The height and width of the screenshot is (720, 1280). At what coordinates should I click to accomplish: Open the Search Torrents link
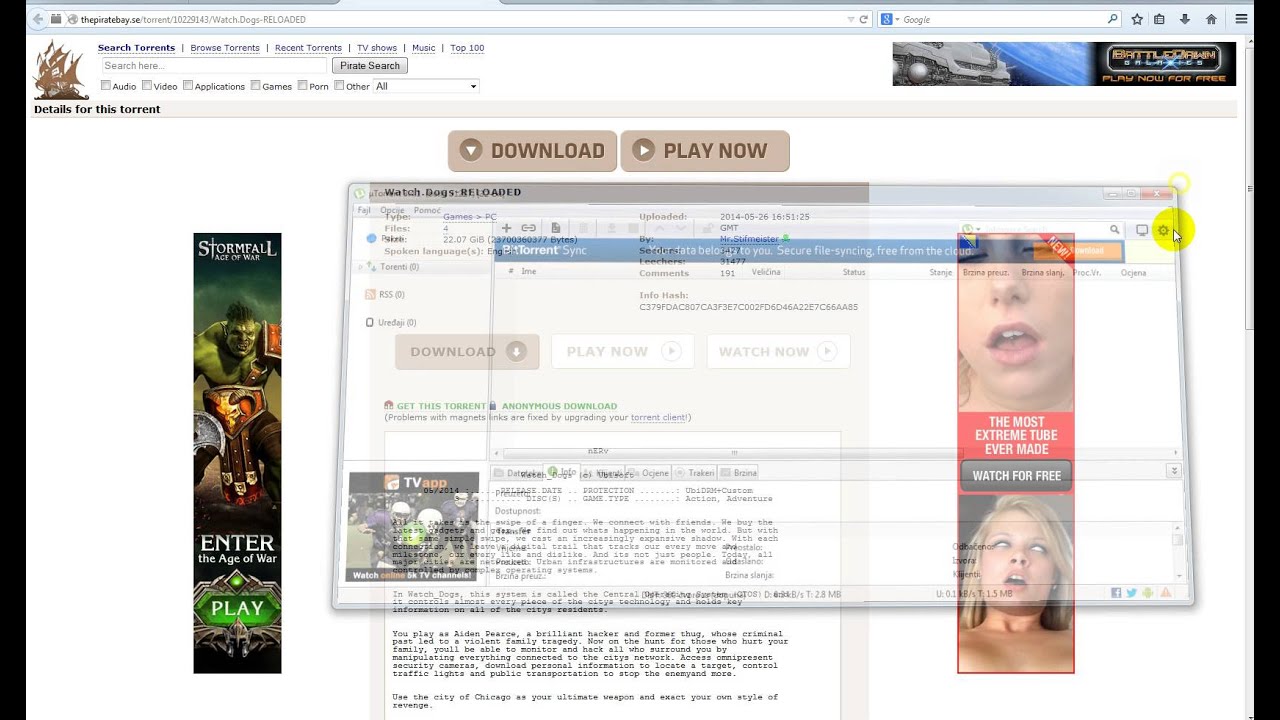[x=136, y=48]
